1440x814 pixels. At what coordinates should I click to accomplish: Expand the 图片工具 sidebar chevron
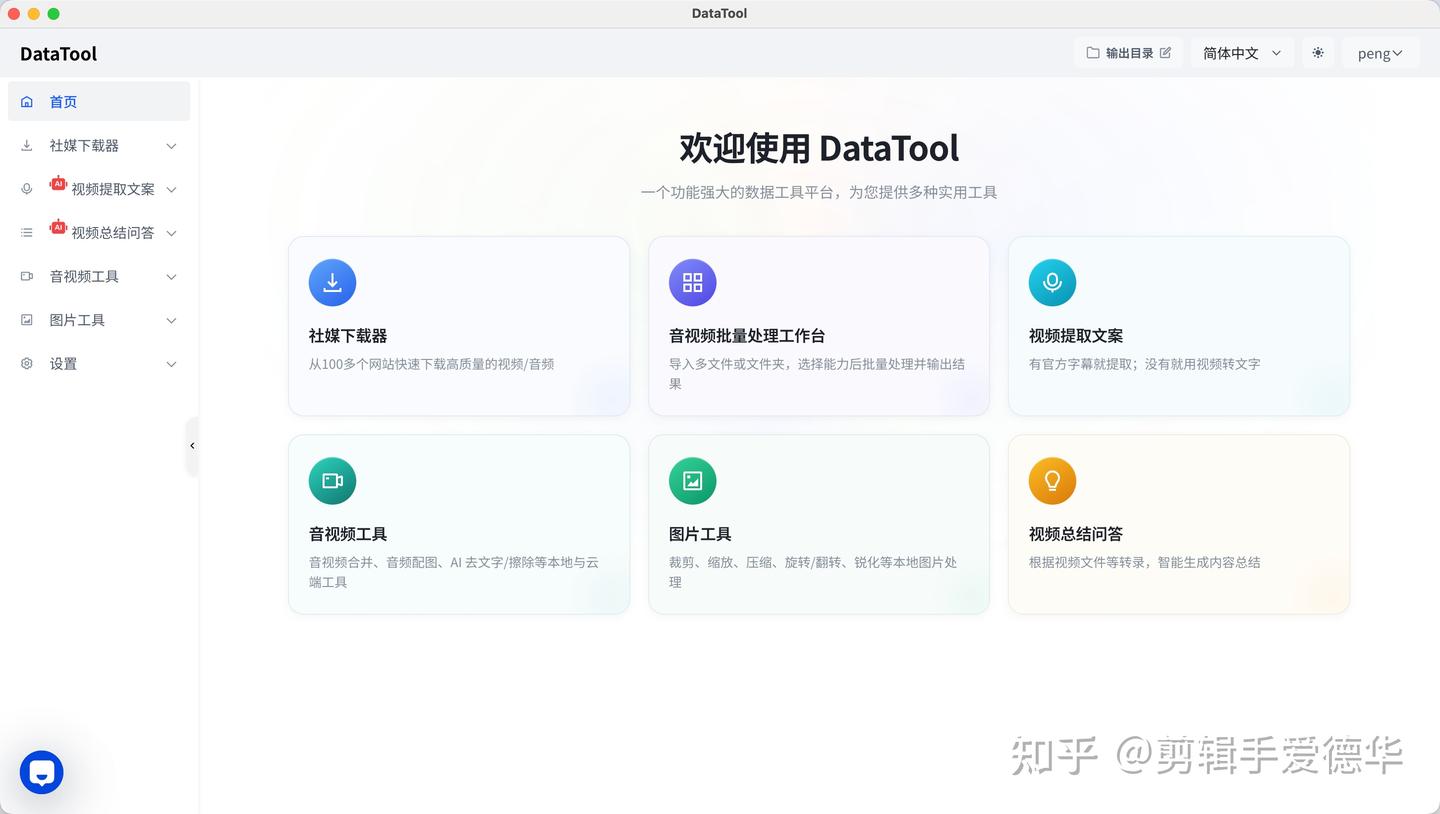click(x=171, y=320)
